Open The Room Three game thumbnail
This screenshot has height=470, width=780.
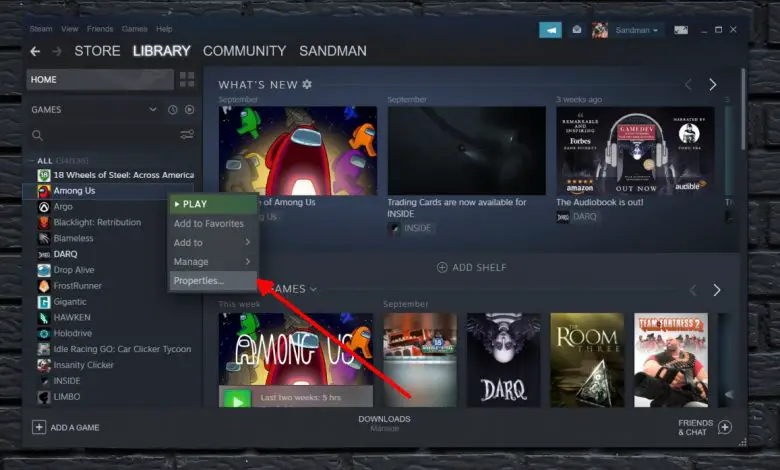tap(587, 360)
